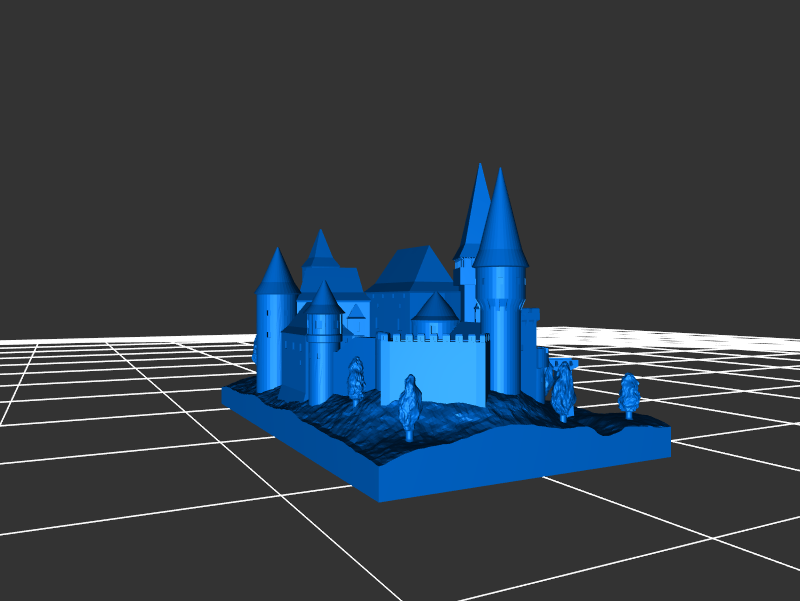Select the large central hipped roof
800x601 pixels.
[411, 269]
